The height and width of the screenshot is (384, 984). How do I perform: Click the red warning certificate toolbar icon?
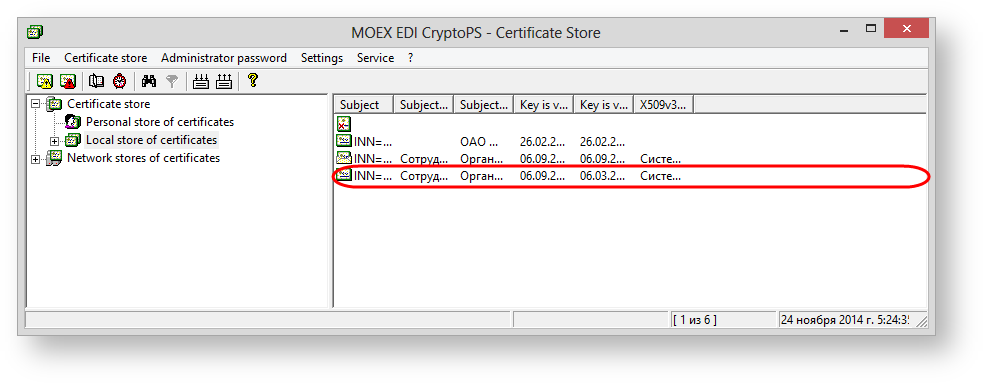point(68,81)
